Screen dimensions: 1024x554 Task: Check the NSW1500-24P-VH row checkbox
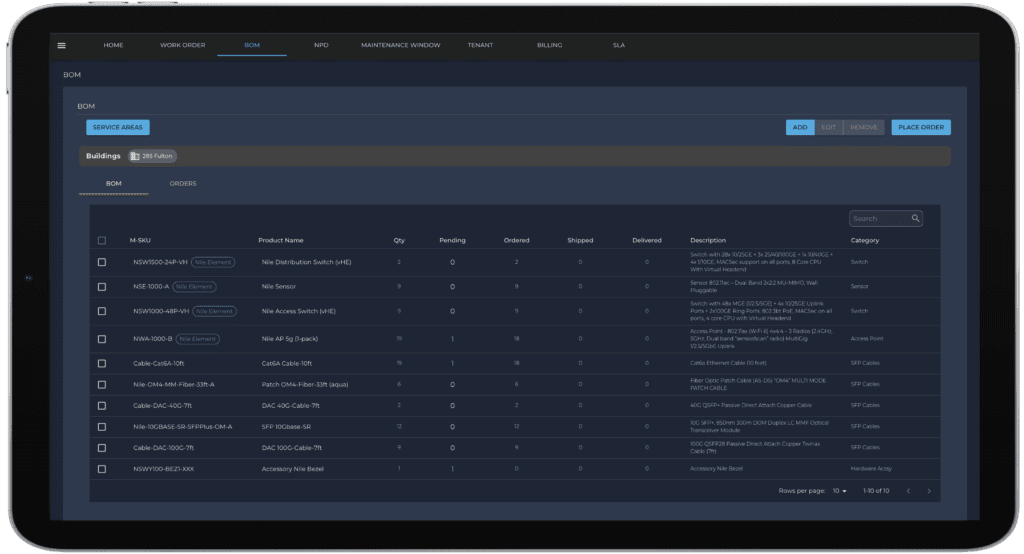(102, 262)
